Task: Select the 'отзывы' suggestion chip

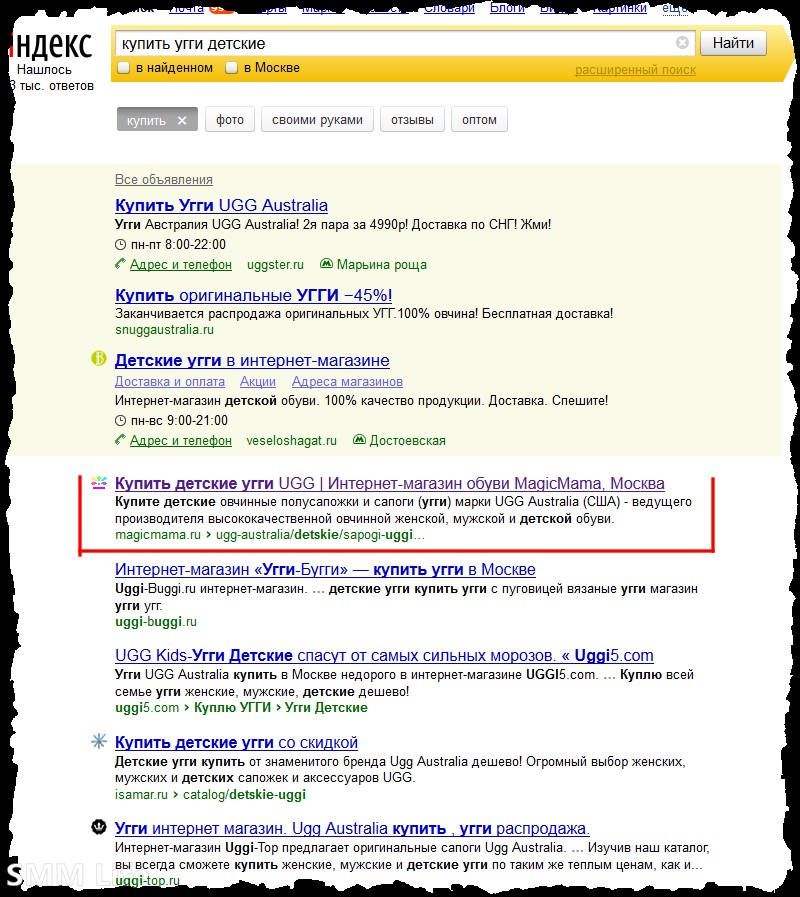Action: coord(412,120)
